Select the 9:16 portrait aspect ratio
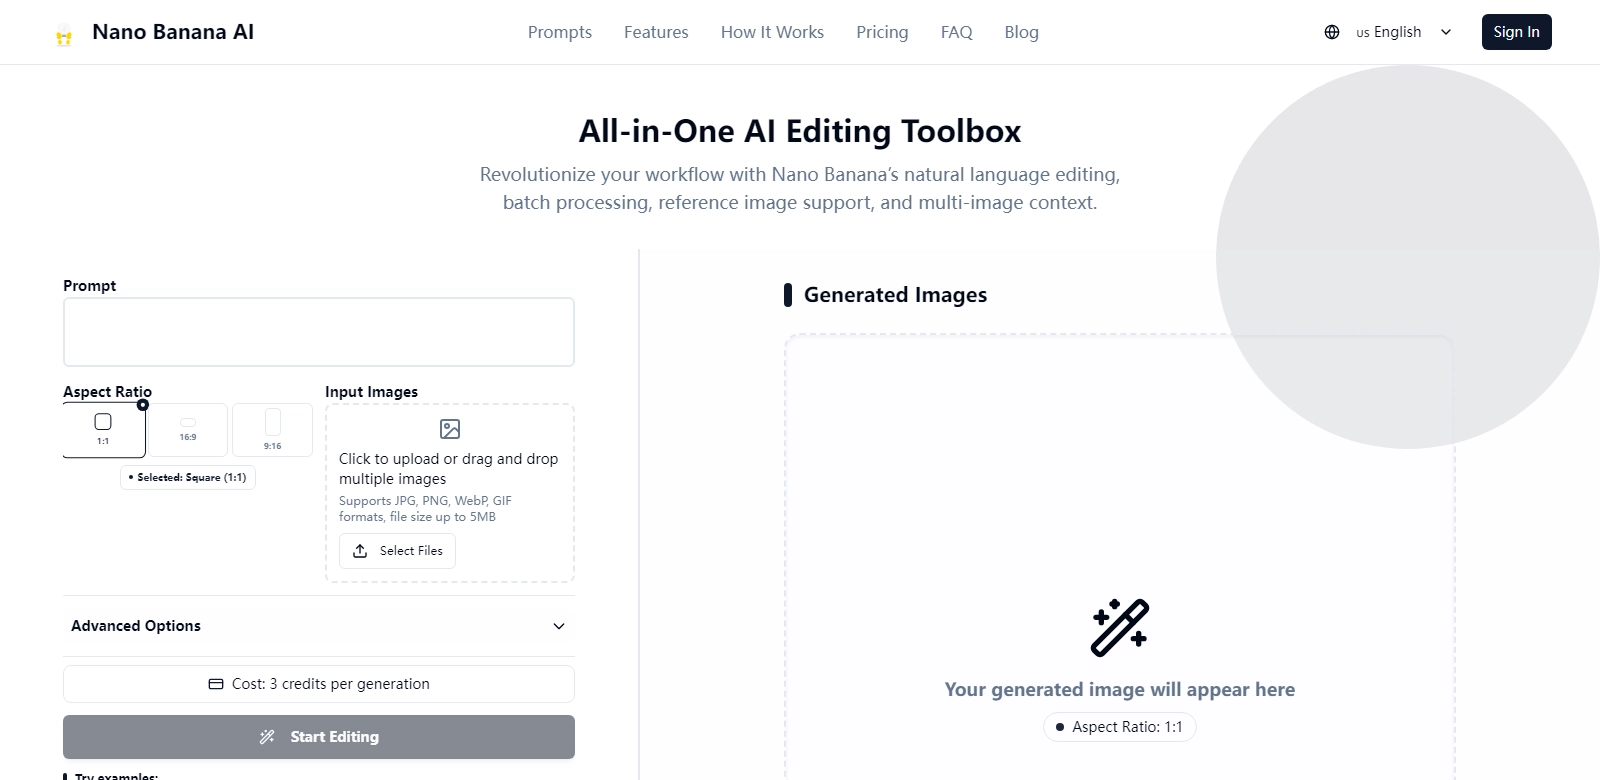Viewport: 1600px width, 780px height. (x=272, y=430)
